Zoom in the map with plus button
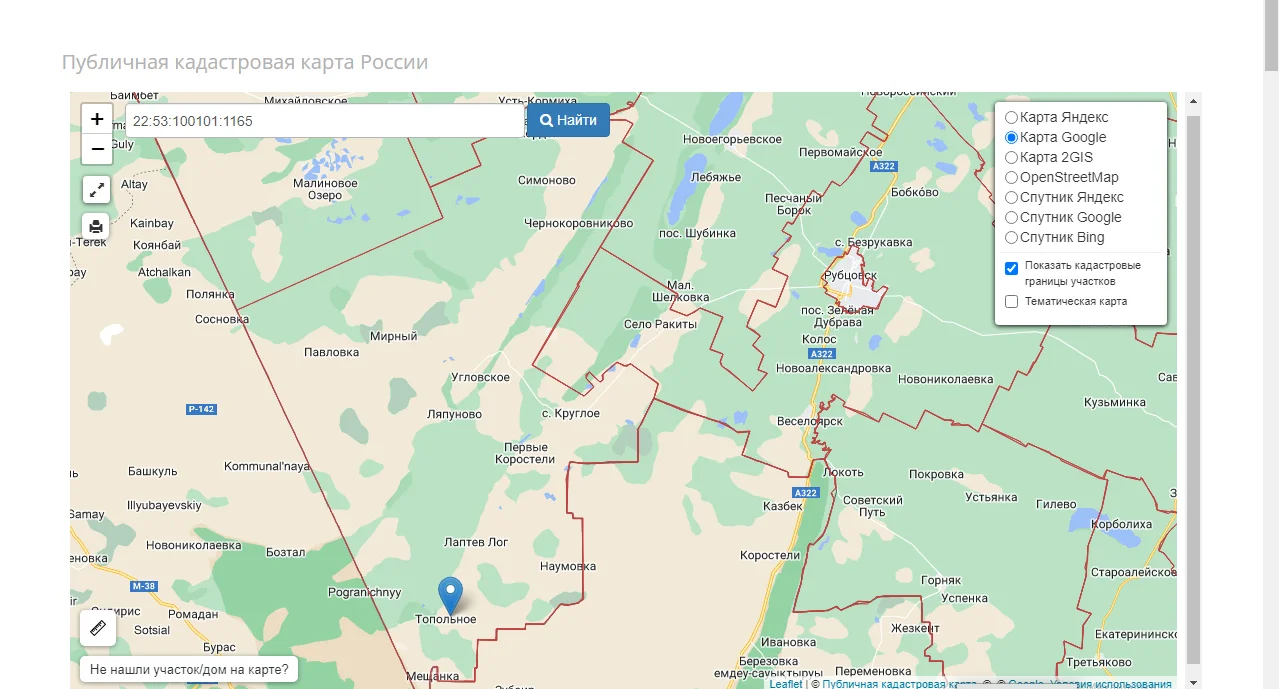Viewport: 1279px width, 689px height. click(x=97, y=119)
